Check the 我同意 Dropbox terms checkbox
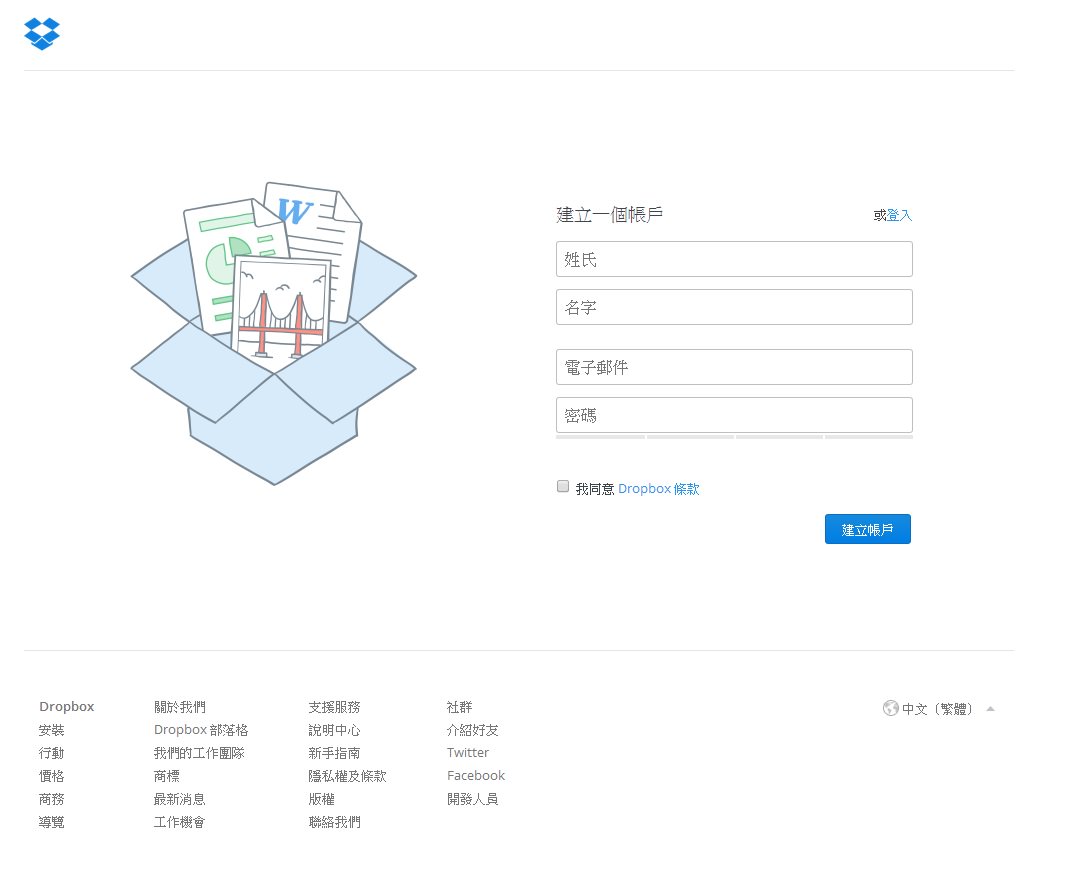The image size is (1079, 894). 563,487
